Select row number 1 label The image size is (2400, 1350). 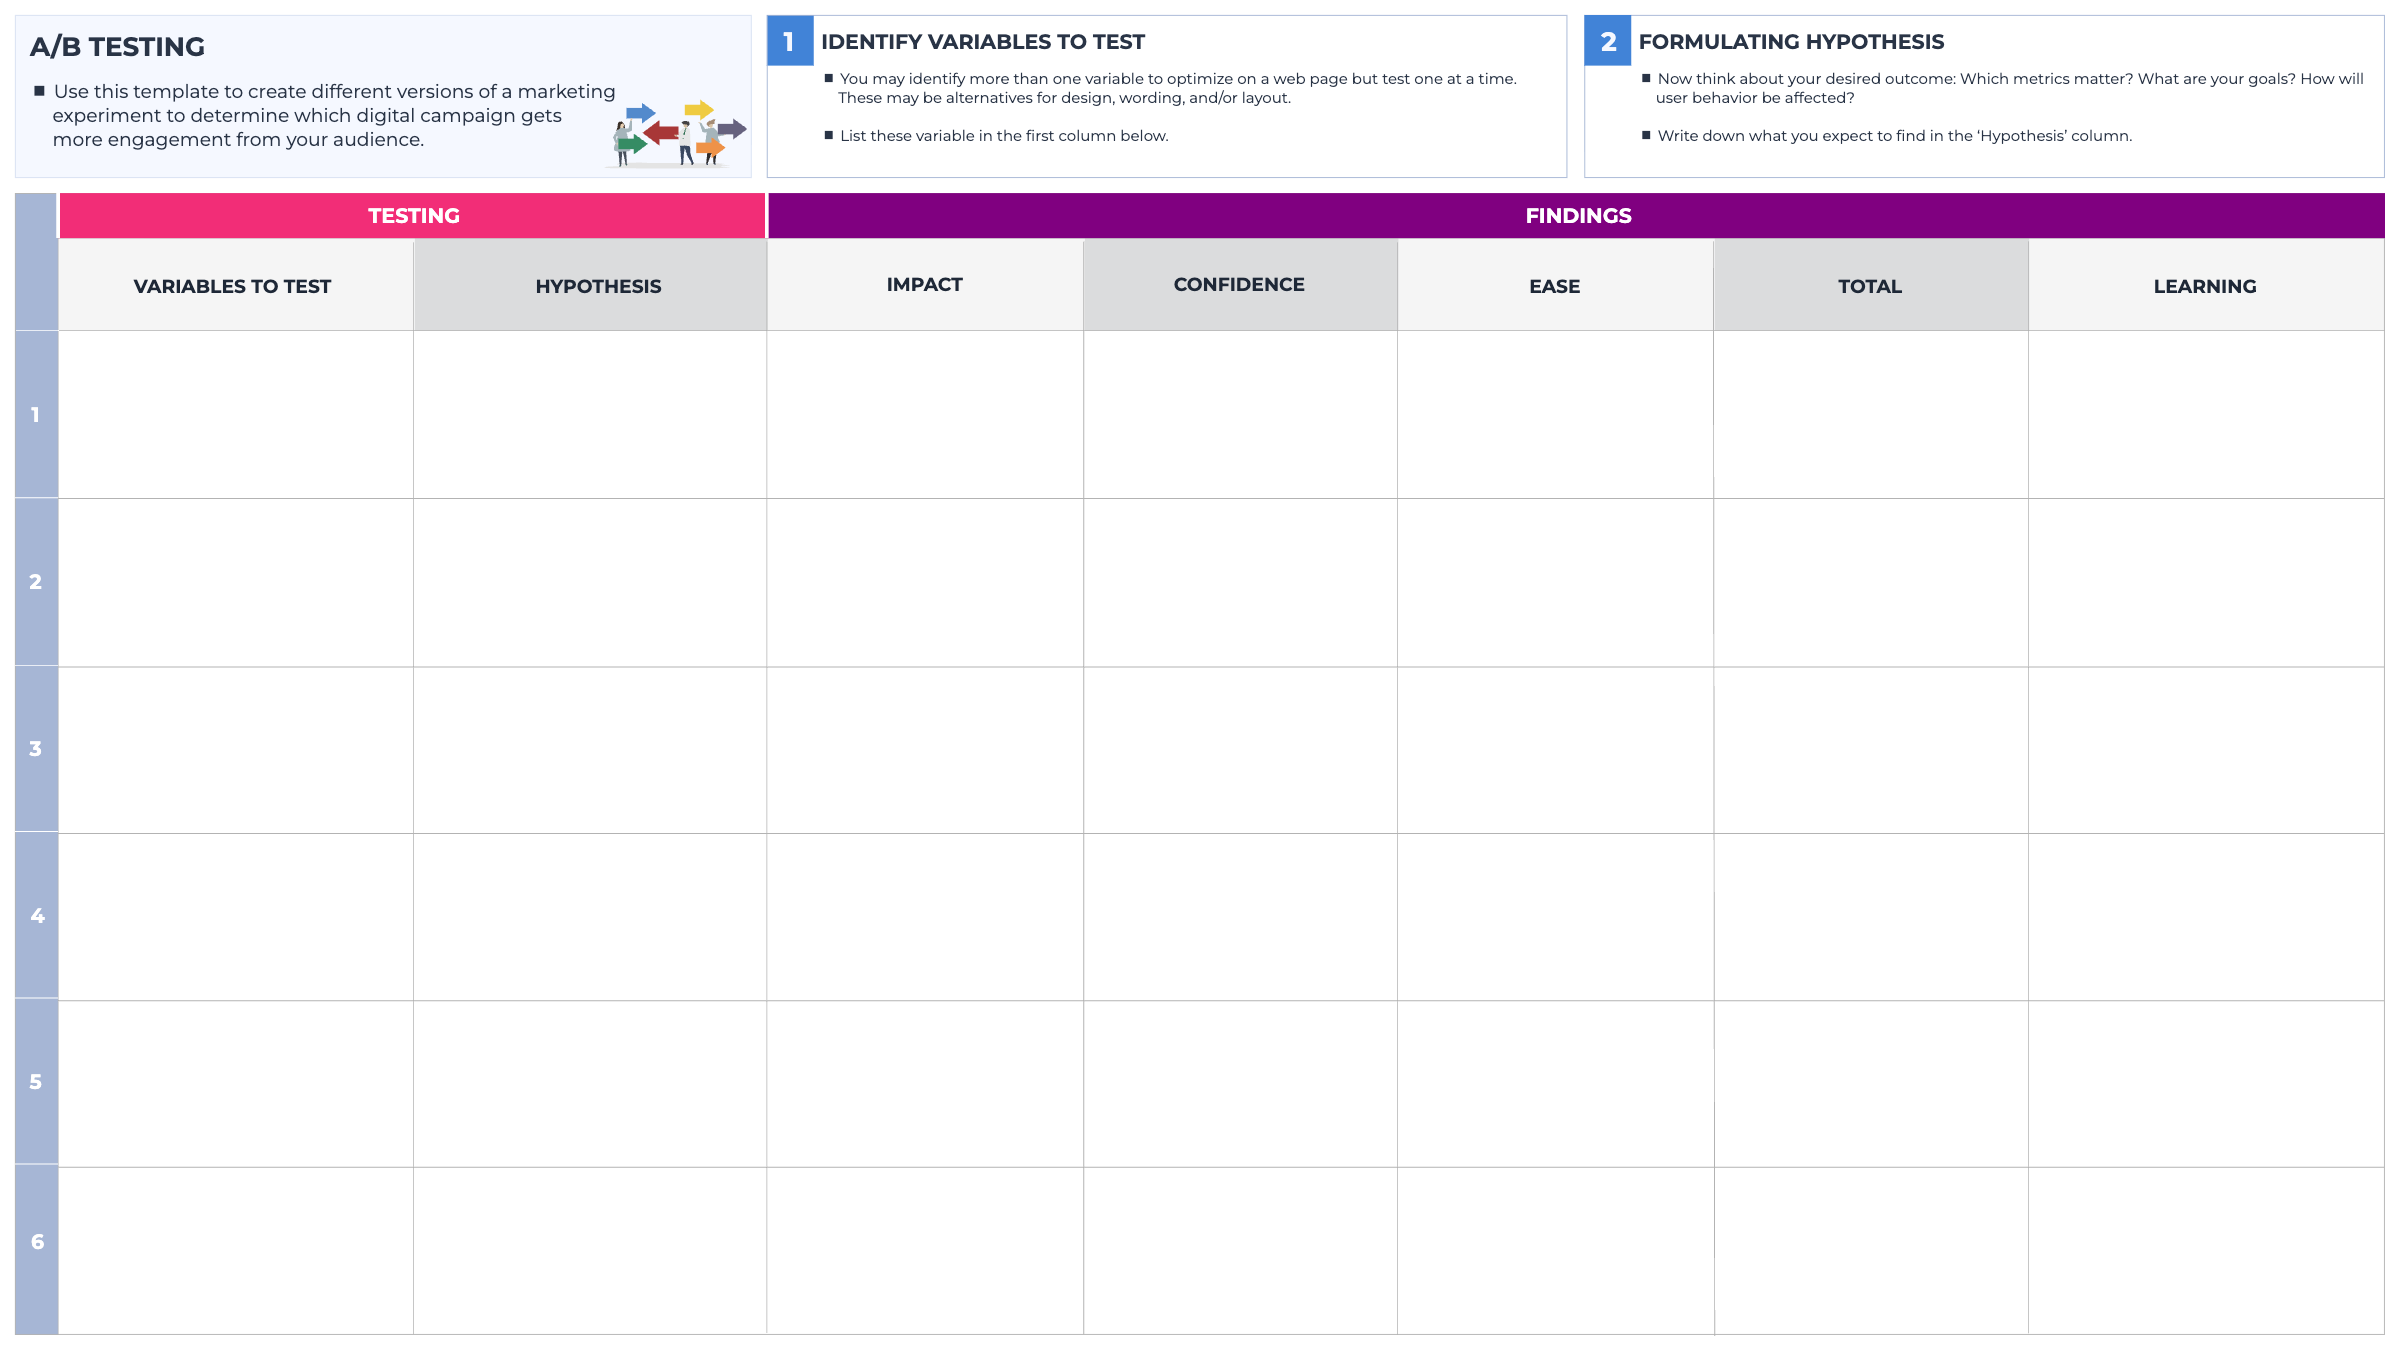[x=36, y=414]
